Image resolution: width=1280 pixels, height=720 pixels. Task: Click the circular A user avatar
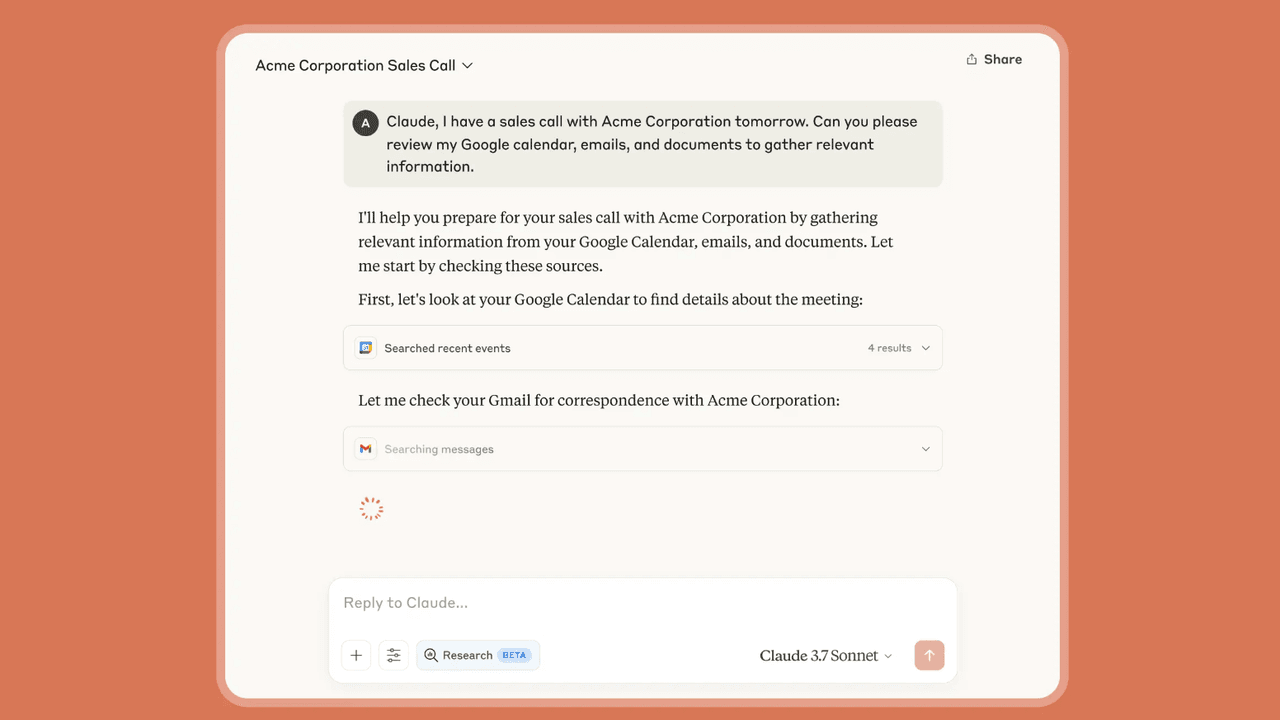(365, 122)
